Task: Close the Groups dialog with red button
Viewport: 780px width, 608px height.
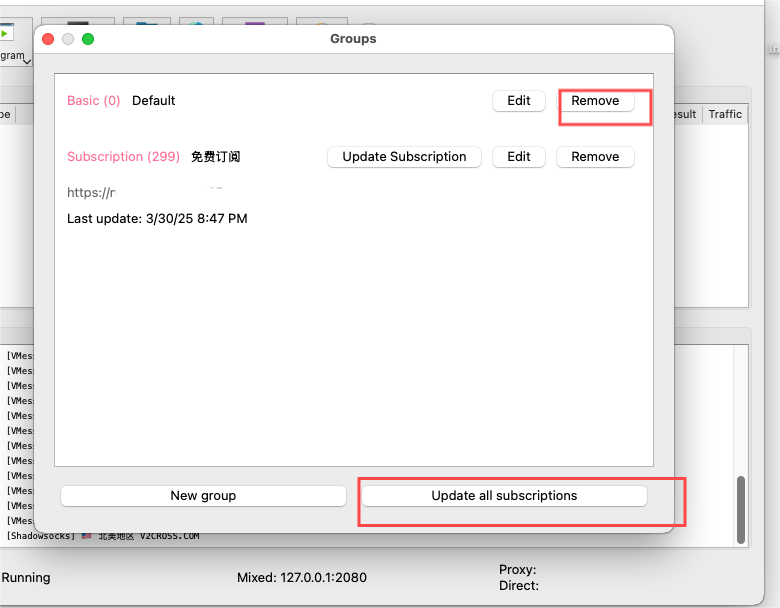Action: coord(48,39)
